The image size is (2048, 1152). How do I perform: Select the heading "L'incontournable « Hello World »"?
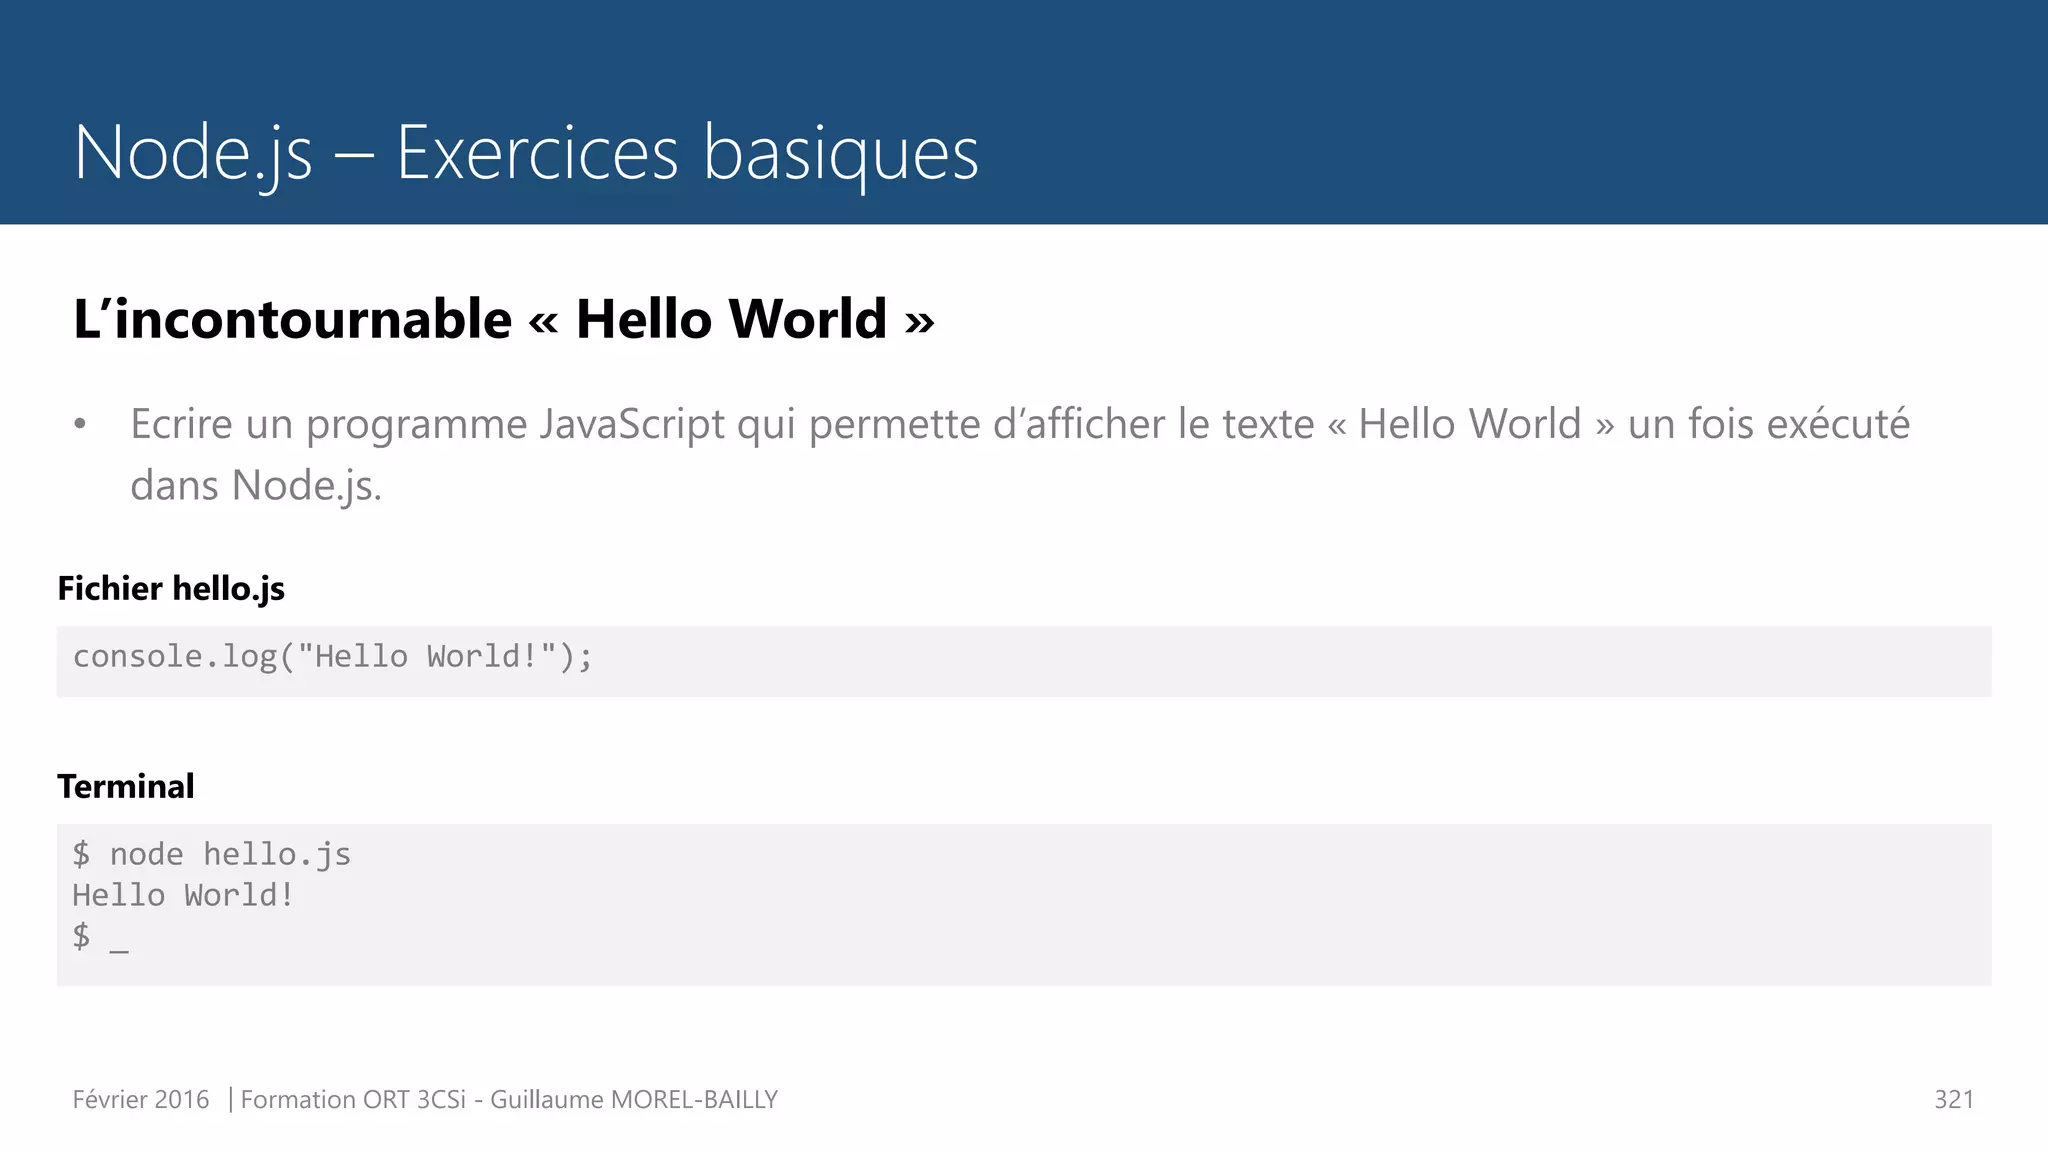coord(504,320)
